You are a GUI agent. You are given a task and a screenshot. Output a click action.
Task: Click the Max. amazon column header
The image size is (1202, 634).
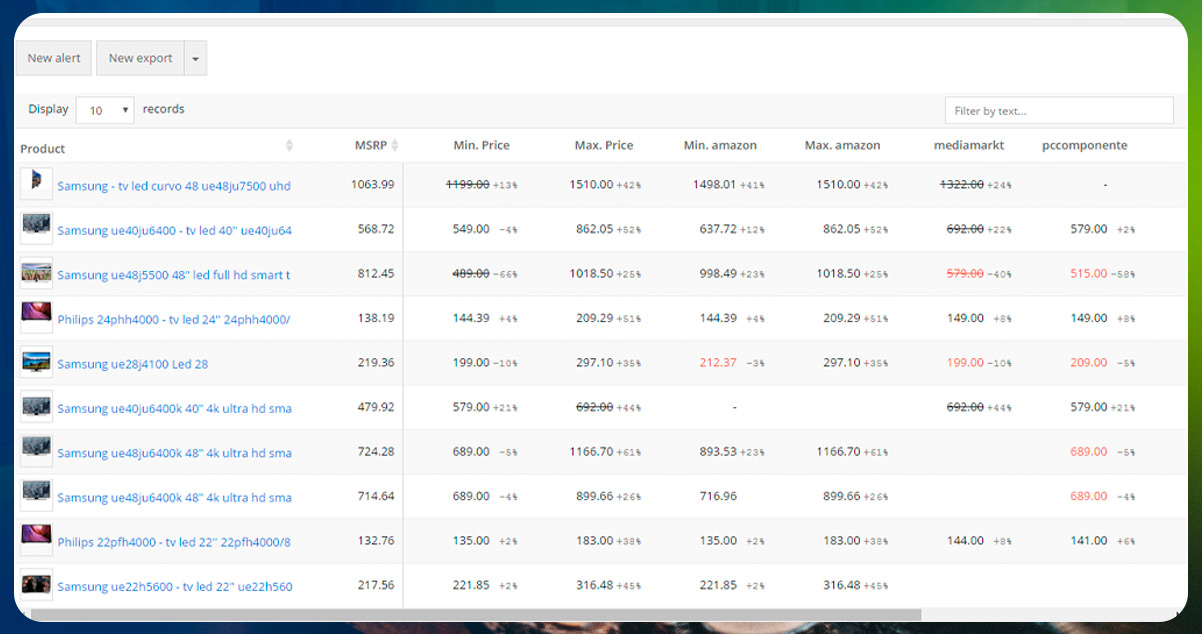pos(842,146)
